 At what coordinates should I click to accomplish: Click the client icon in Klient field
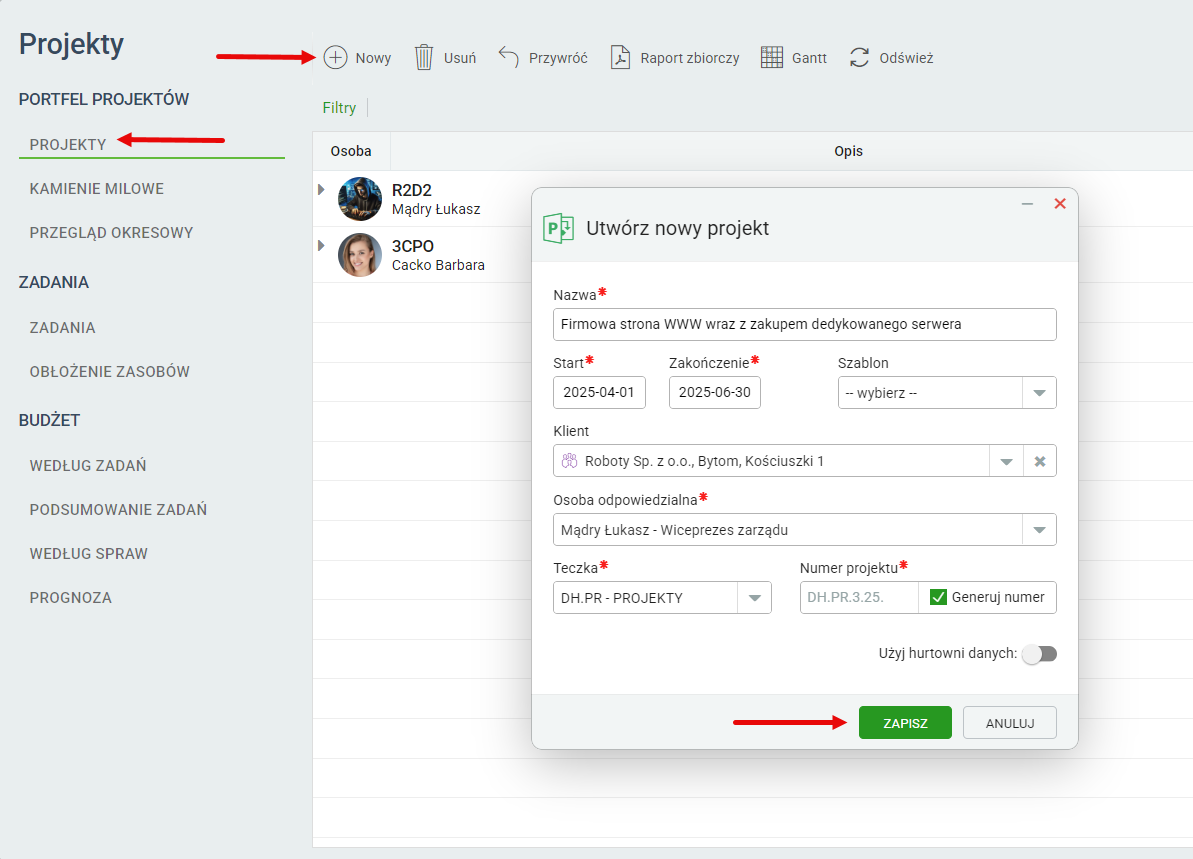[569, 461]
